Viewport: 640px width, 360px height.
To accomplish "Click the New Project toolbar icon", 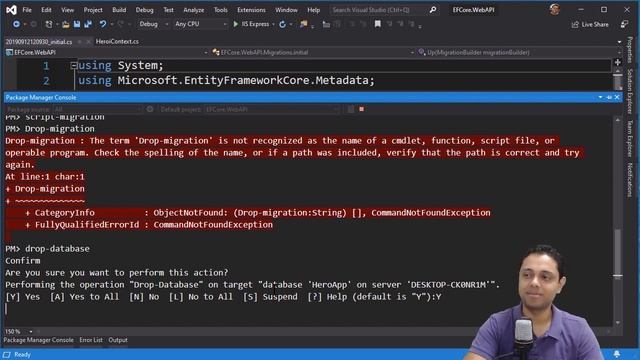I will point(49,24).
